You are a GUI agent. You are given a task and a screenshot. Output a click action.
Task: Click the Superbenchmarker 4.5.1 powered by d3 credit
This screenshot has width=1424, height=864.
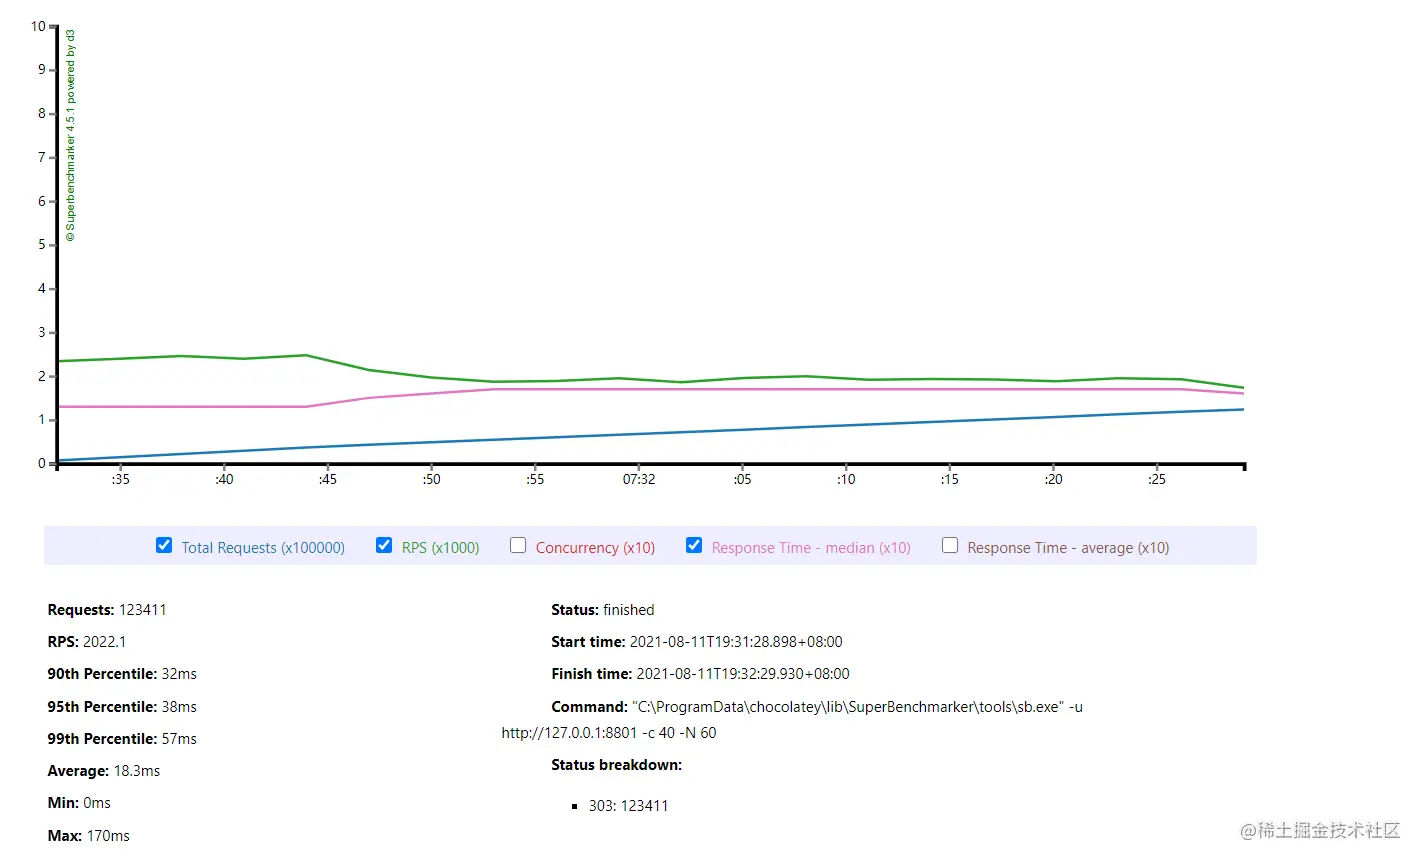tap(70, 135)
